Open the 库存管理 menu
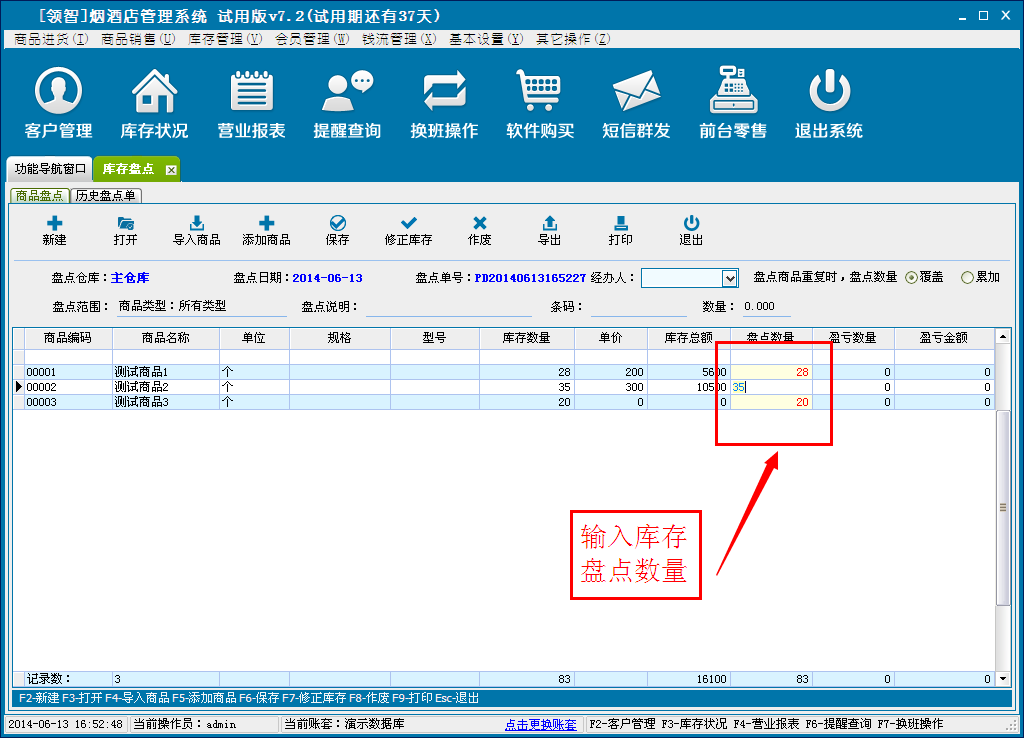 [225, 39]
